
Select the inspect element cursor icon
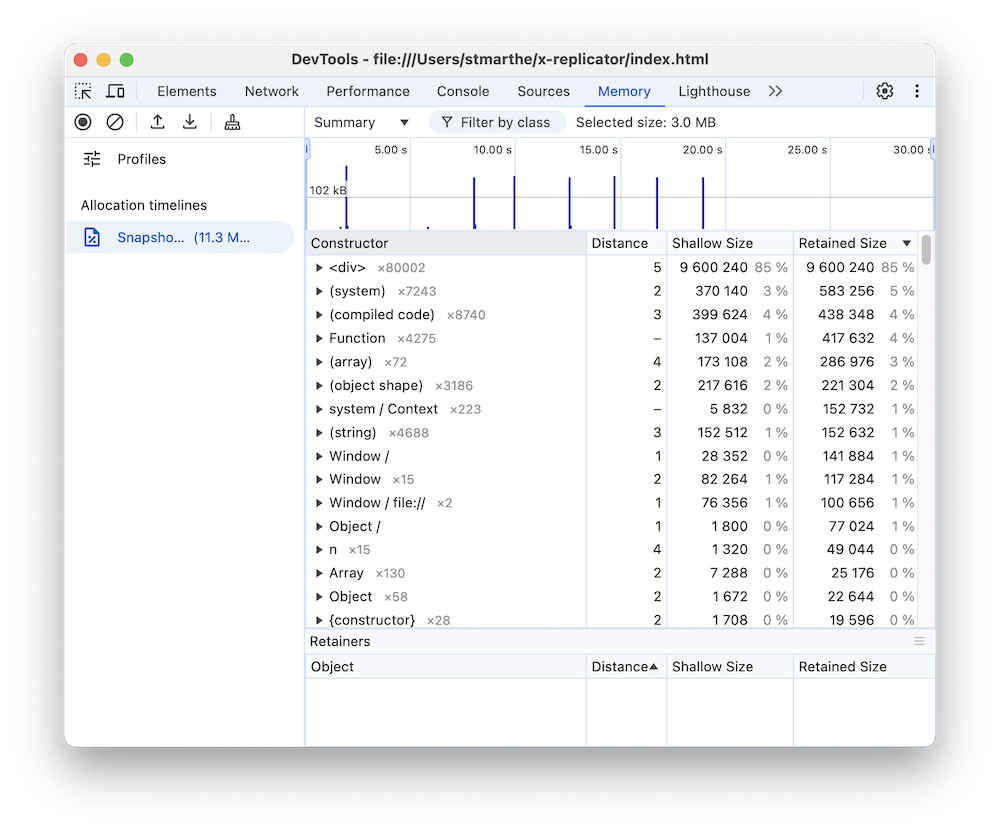[84, 91]
